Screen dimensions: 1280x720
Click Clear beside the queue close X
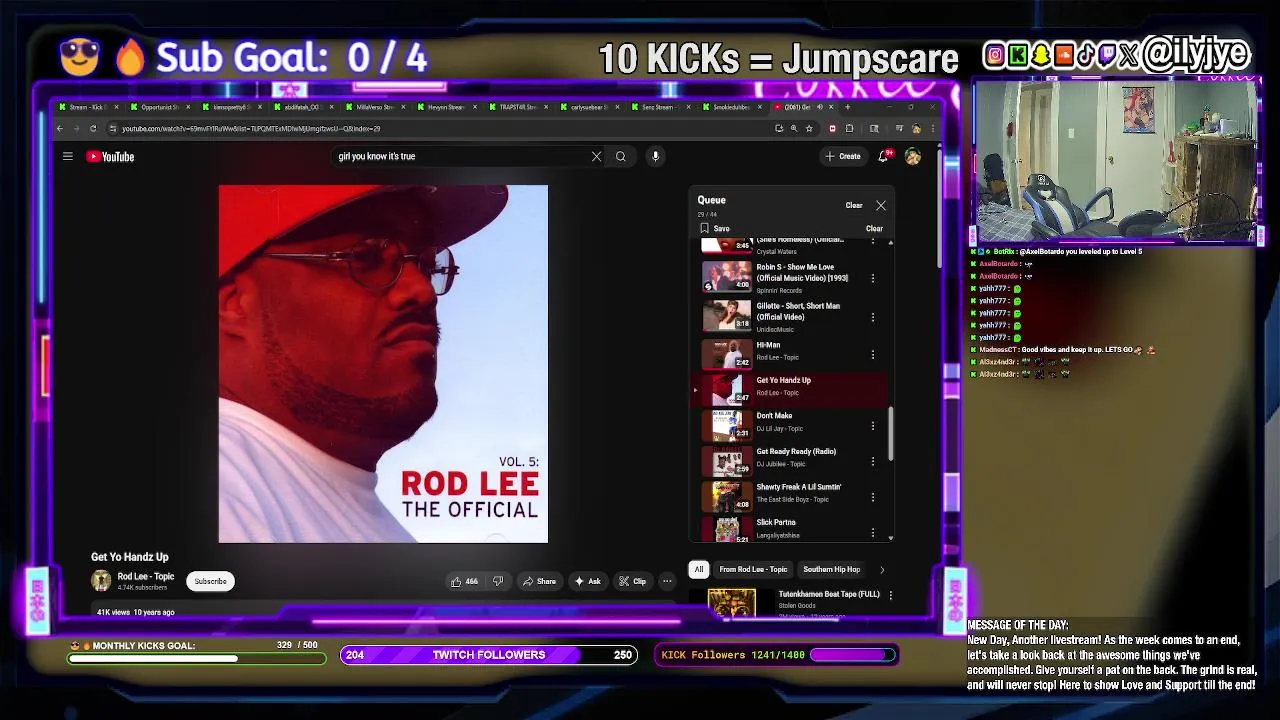click(854, 205)
